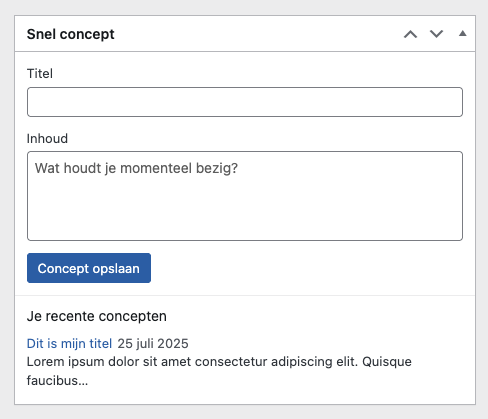Click the Inhoud field label
Screen dimensions: 488x419
[47, 138]
